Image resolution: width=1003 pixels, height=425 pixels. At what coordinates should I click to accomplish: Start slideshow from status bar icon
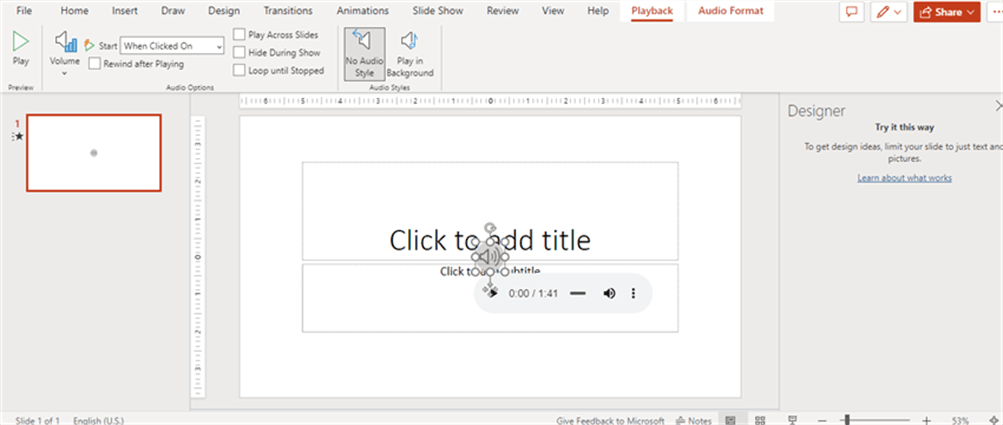pos(792,420)
